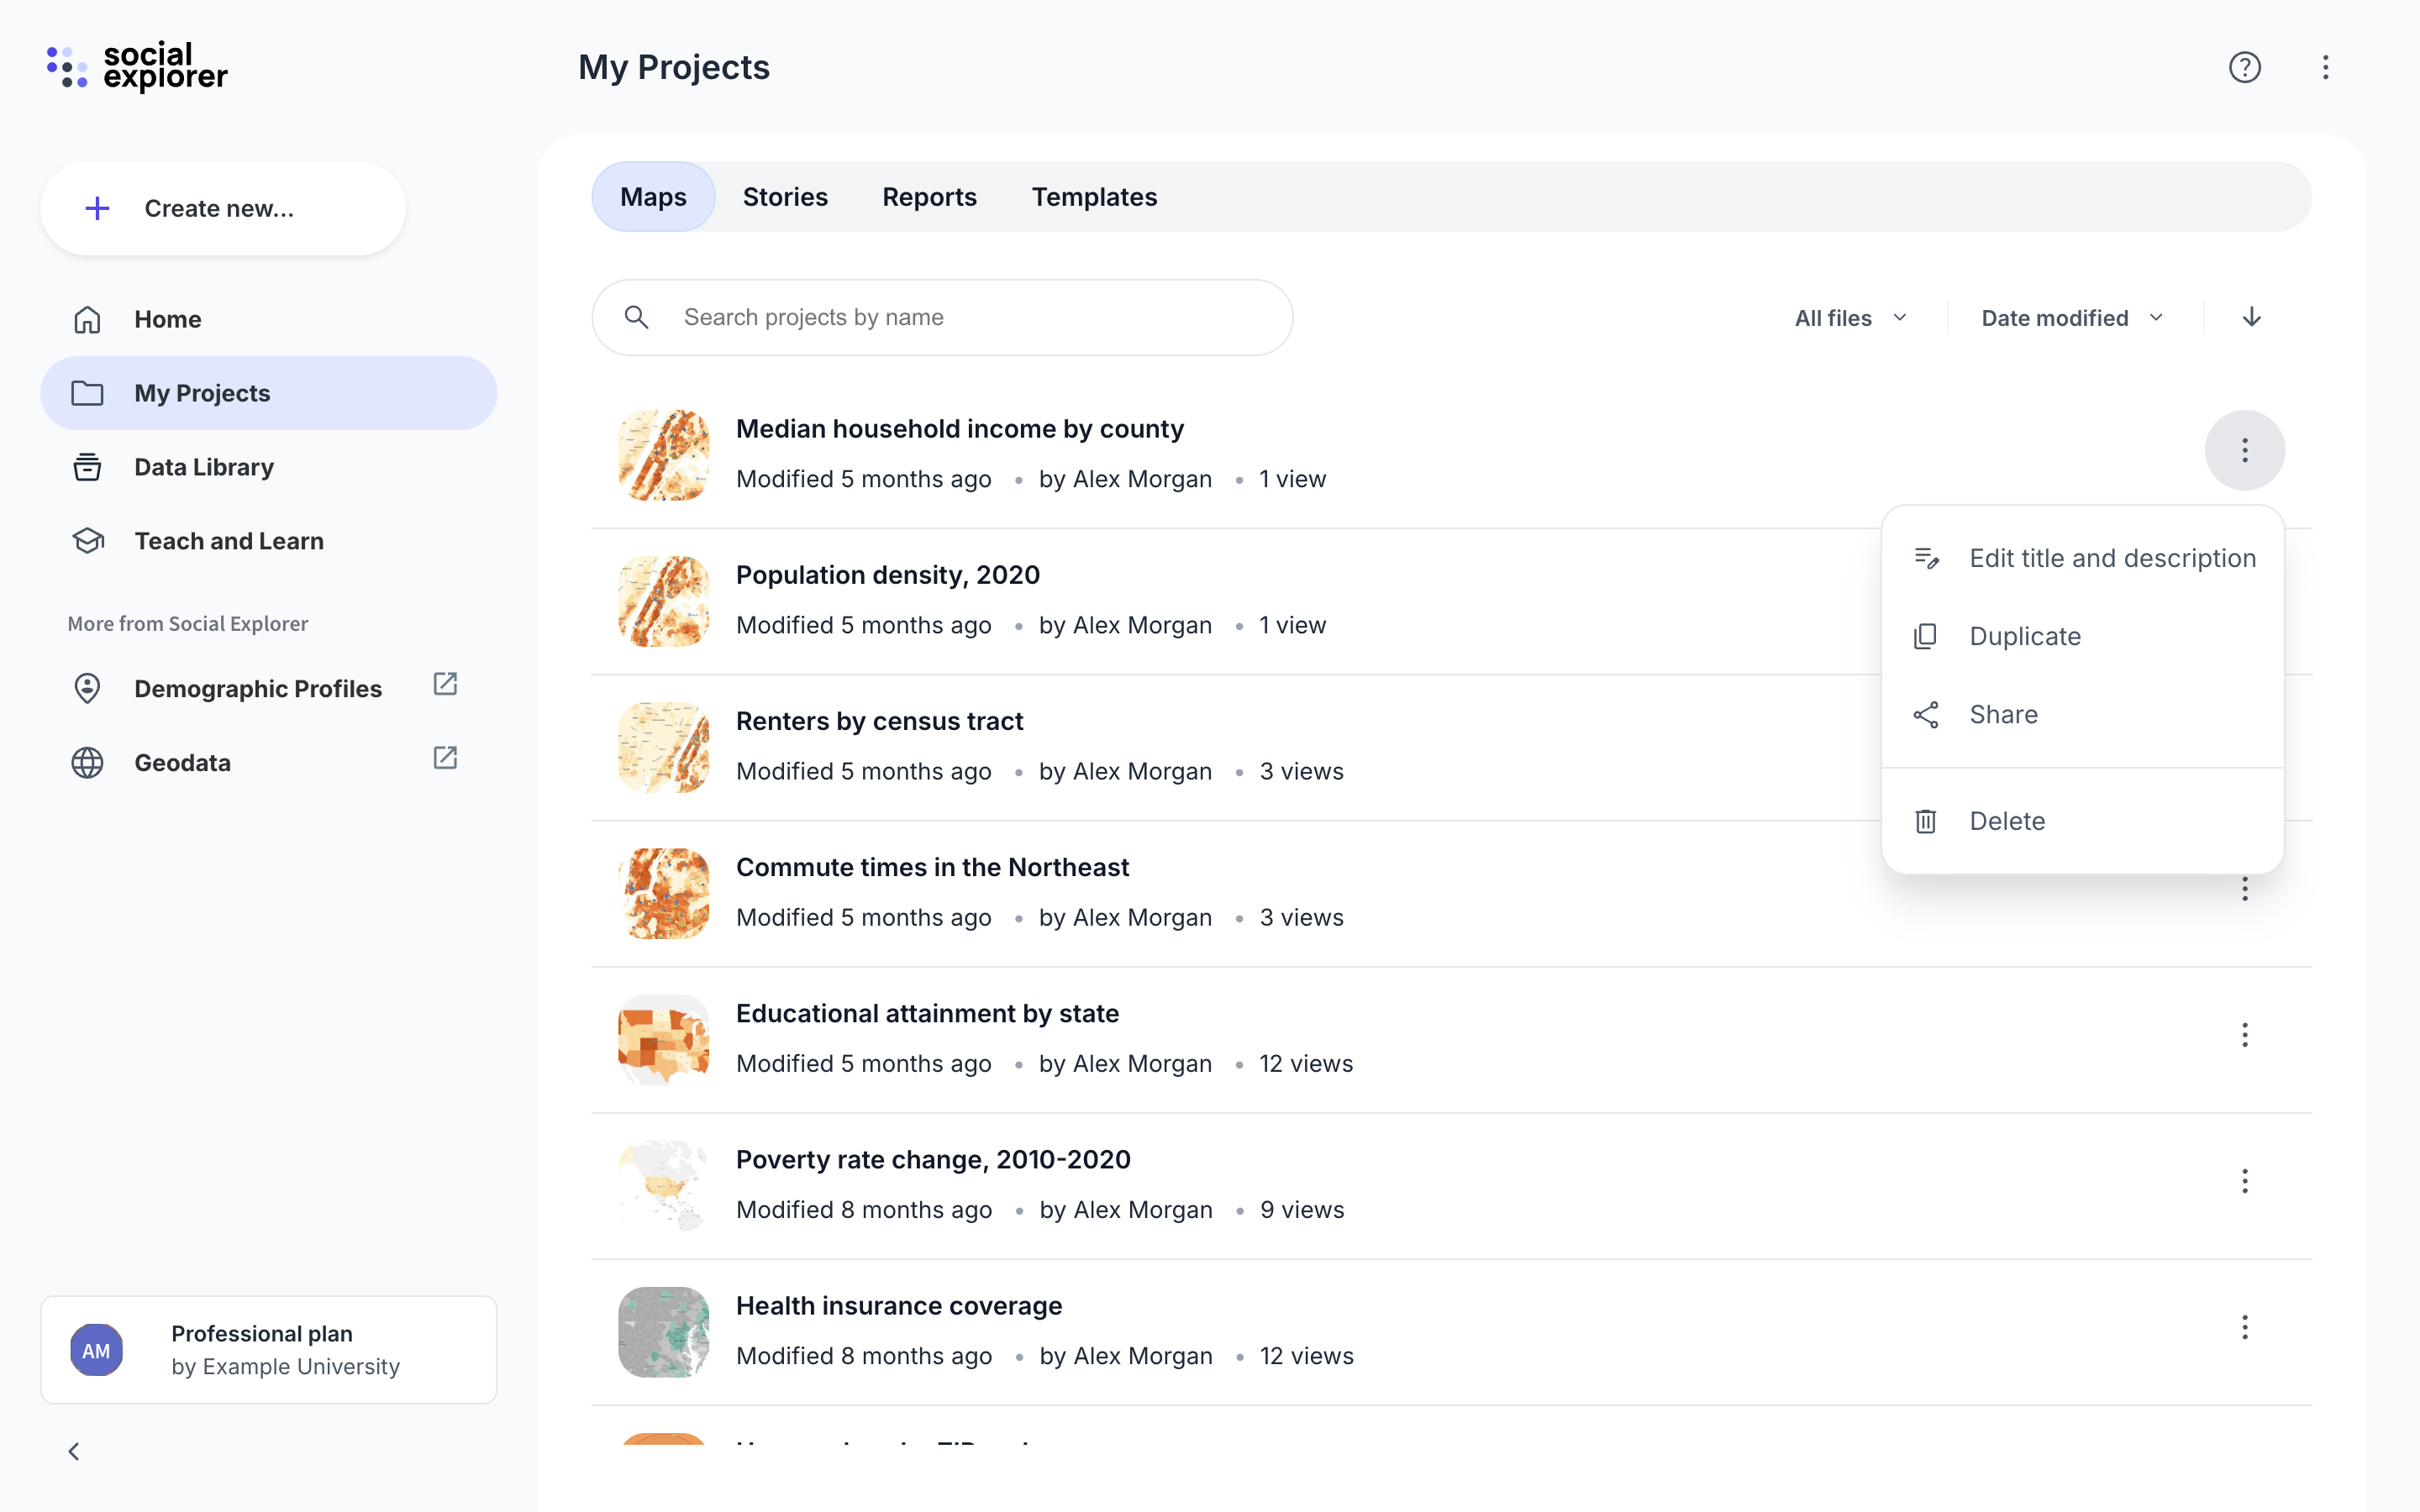Click the Home sidebar icon
The height and width of the screenshot is (1512, 2420).
(87, 319)
